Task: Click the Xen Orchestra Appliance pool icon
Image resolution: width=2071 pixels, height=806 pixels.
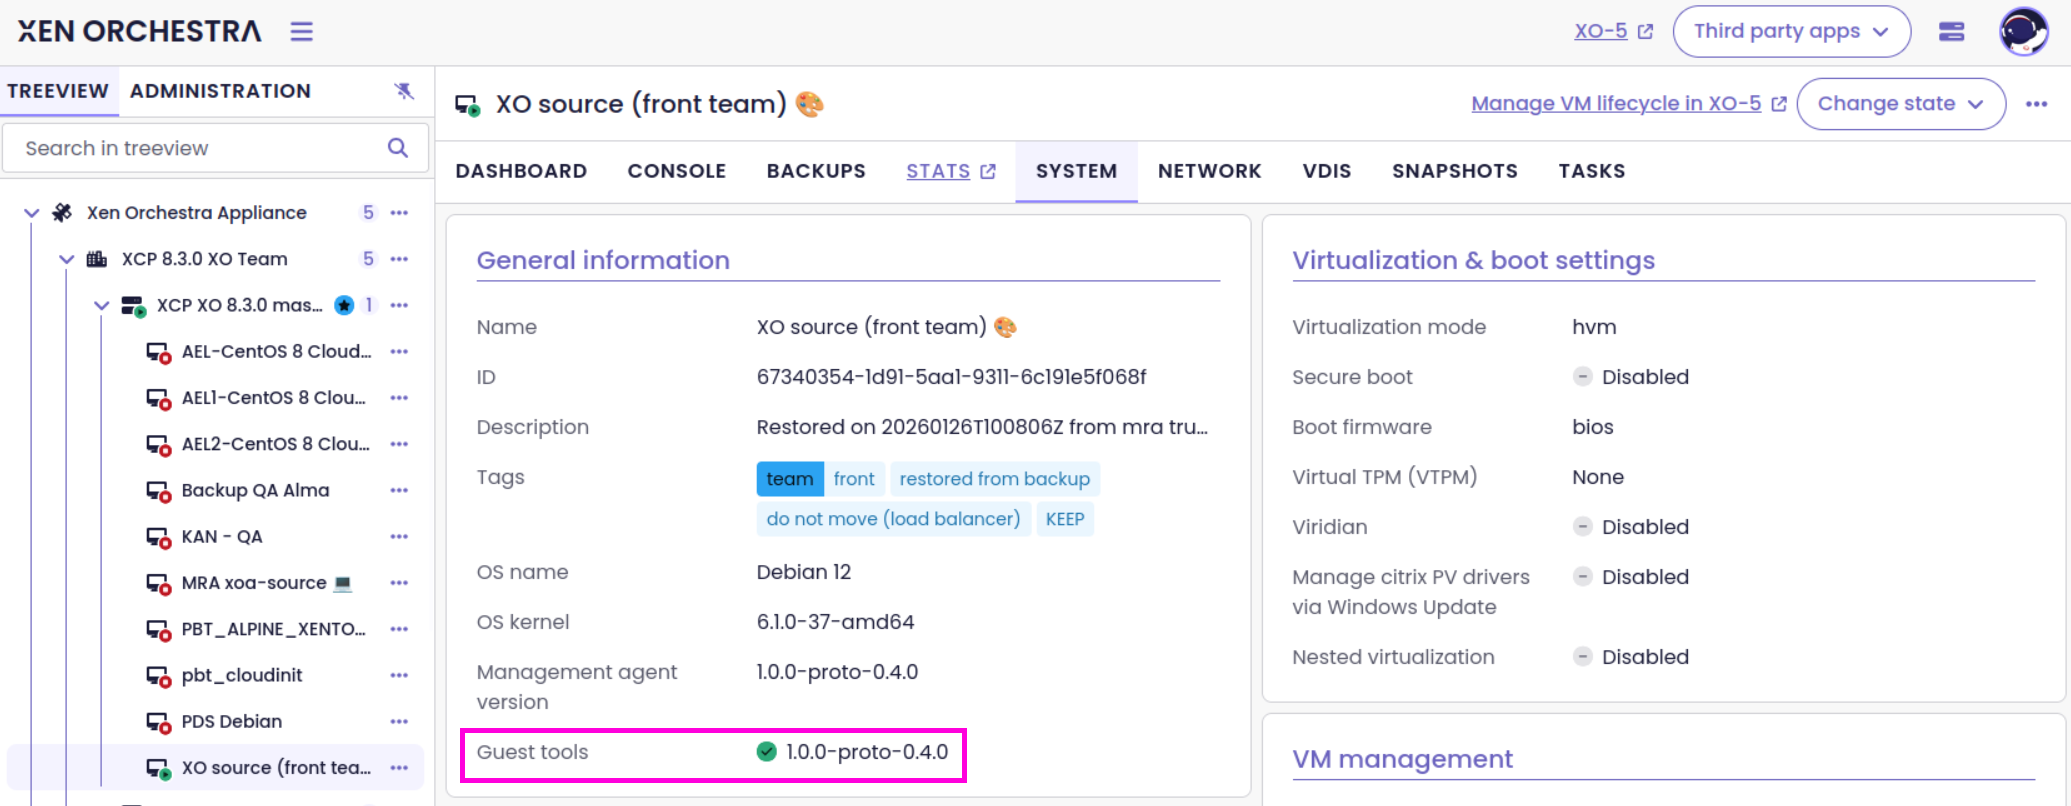Action: pyautogui.click(x=62, y=213)
